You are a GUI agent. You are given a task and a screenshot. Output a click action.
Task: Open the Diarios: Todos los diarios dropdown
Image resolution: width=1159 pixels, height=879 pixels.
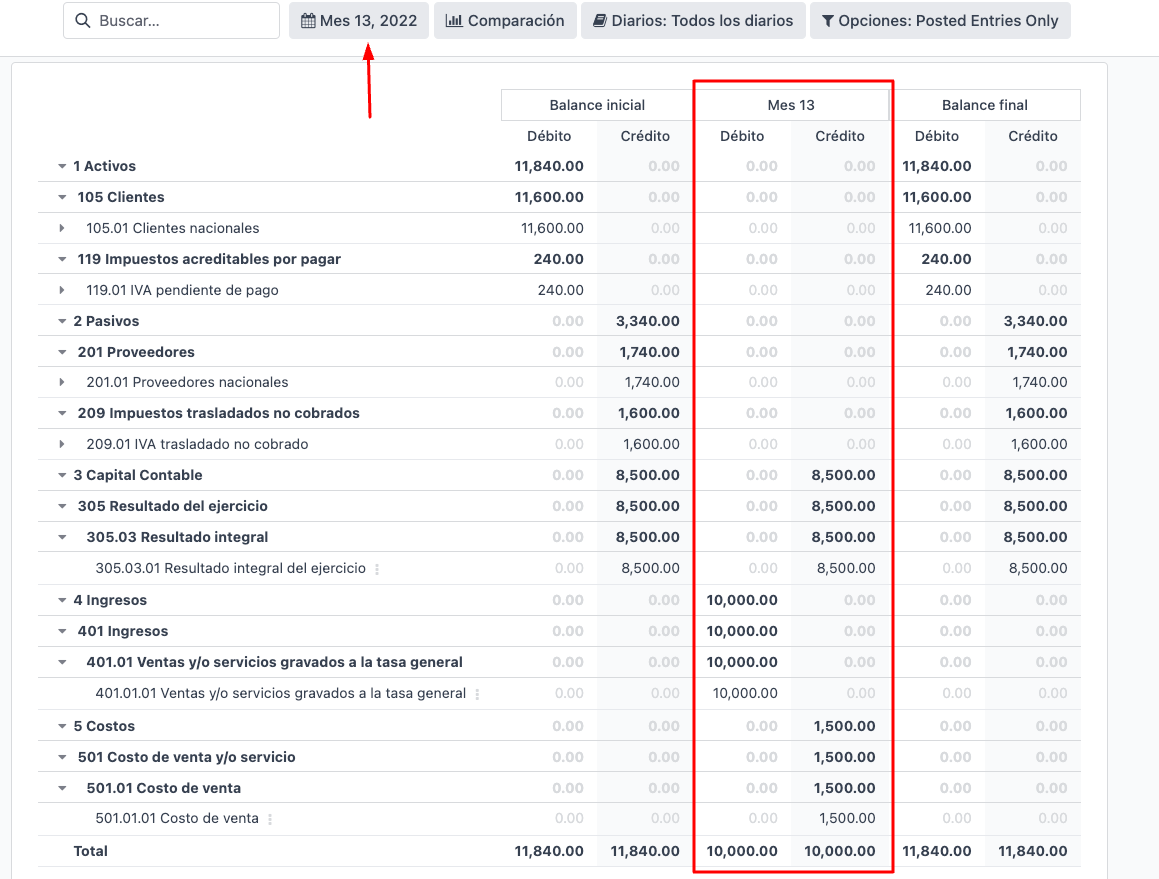(x=693, y=21)
